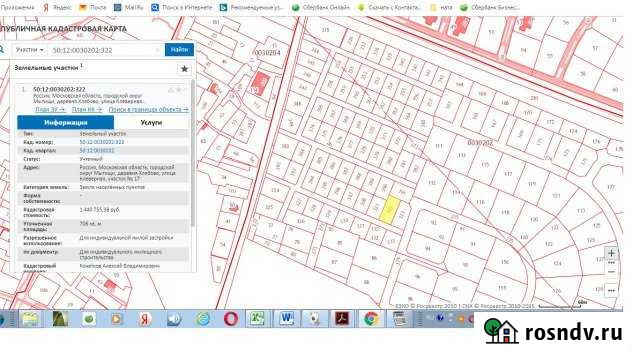Image resolution: width=640 pixels, height=360 pixels.
Task: Open Почта bookmark in bookmarks bar
Action: coord(93,7)
